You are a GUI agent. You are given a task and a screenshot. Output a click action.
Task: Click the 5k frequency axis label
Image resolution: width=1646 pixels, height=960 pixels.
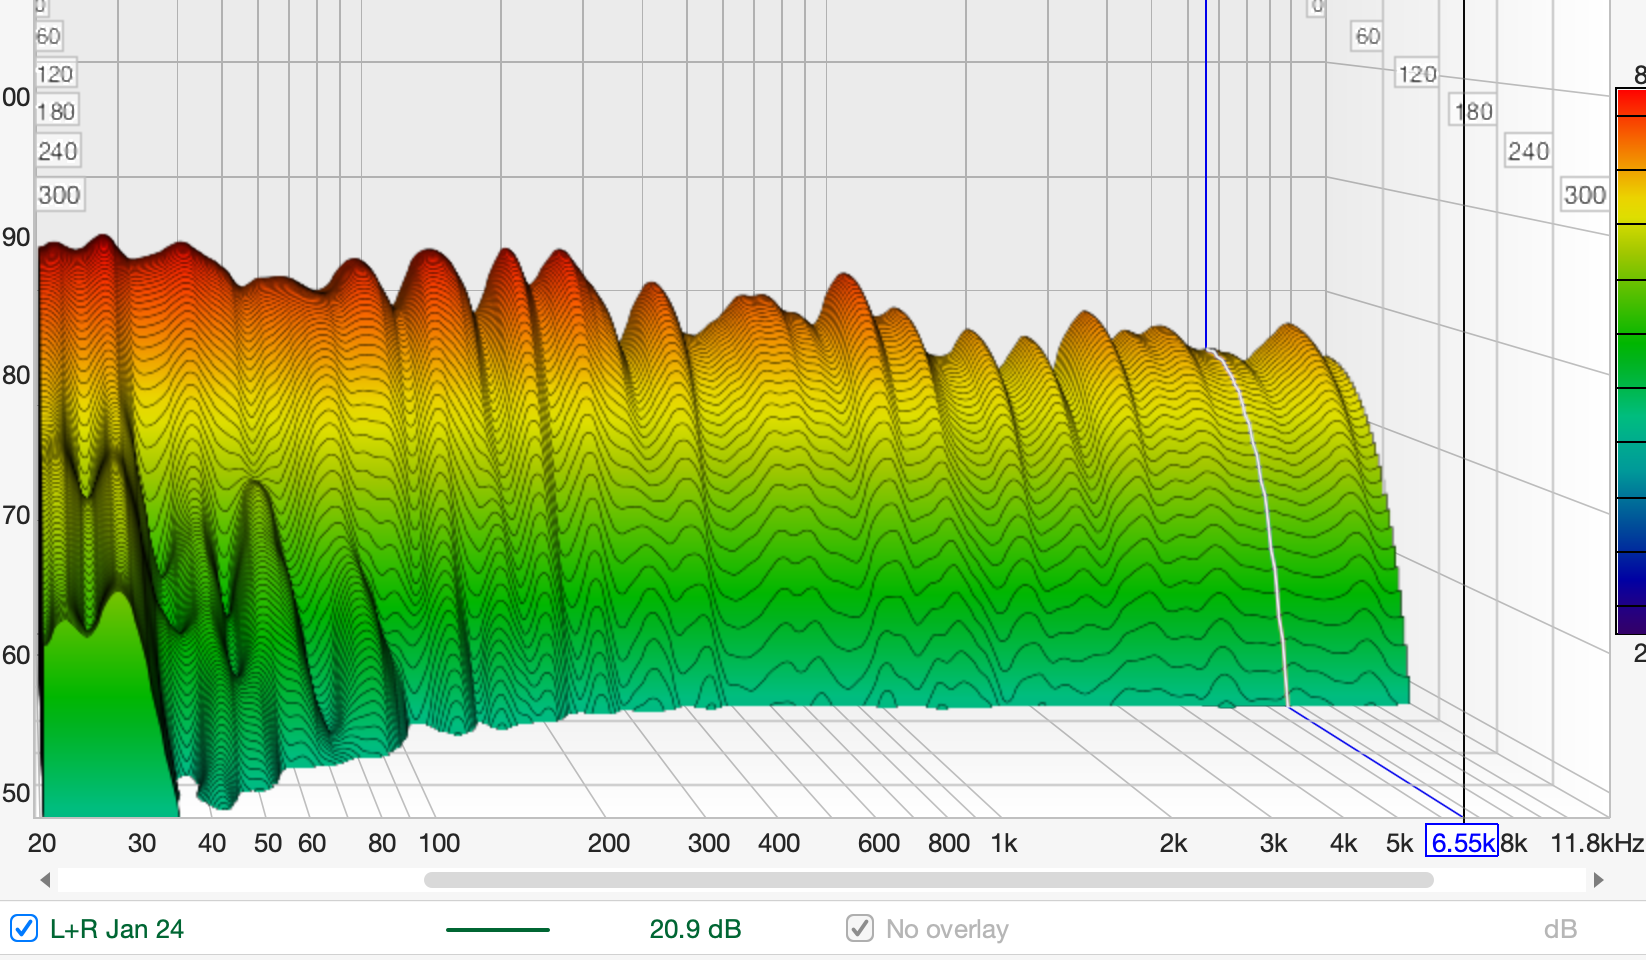[x=1399, y=843]
